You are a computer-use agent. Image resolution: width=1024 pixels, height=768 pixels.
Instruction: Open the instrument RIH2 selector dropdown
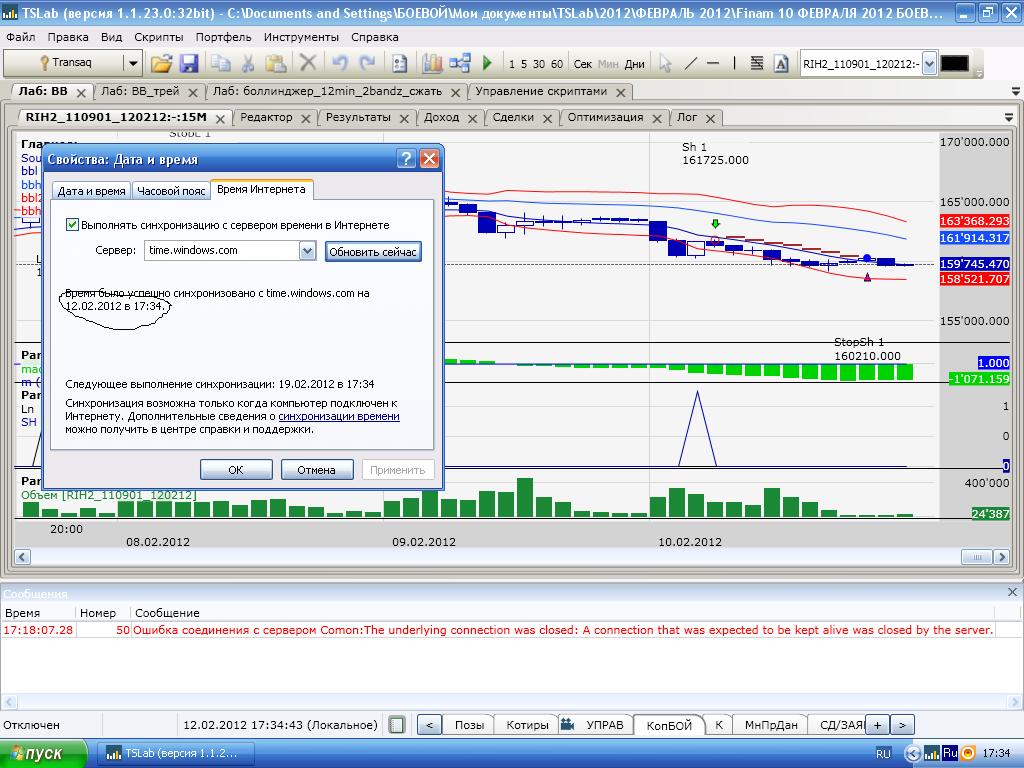click(929, 63)
